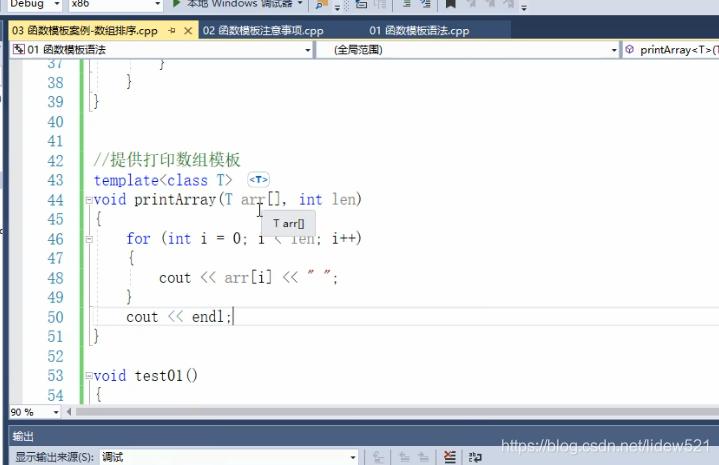Click the go to previous message icon

(404, 457)
